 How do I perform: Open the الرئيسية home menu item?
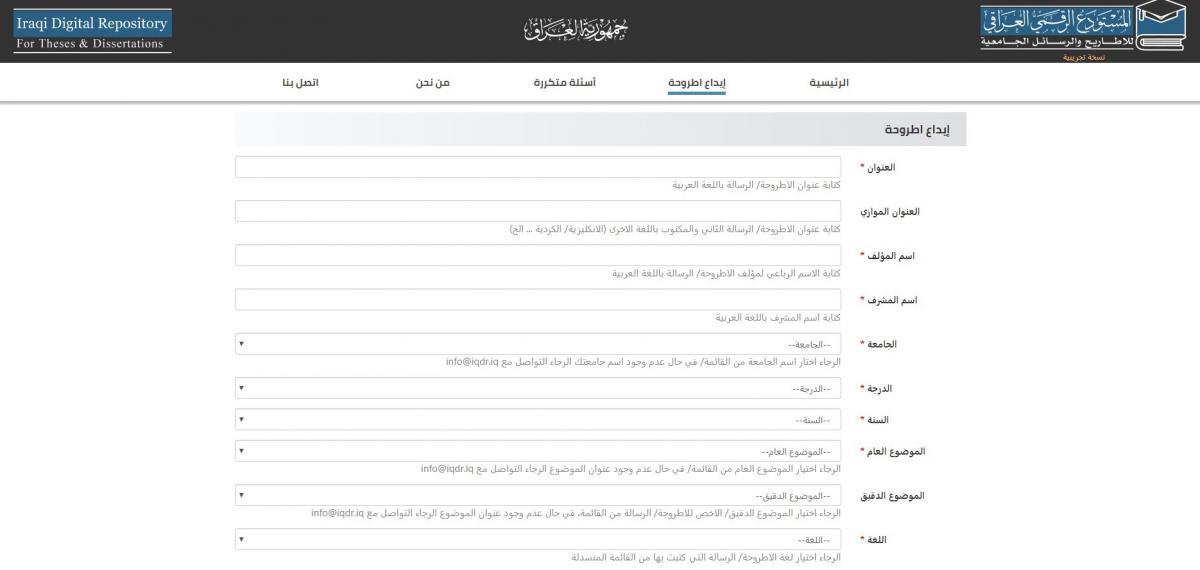(x=829, y=82)
